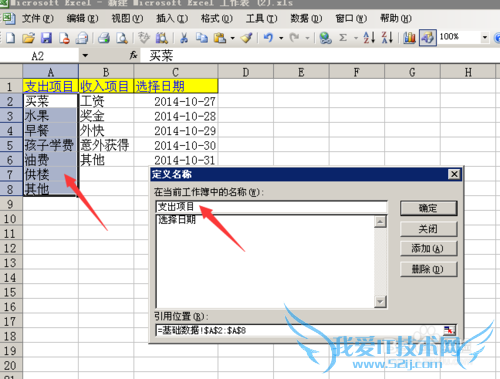Sort descending with the Z-A icon
Screen dimensions: 500x379
coord(387,38)
